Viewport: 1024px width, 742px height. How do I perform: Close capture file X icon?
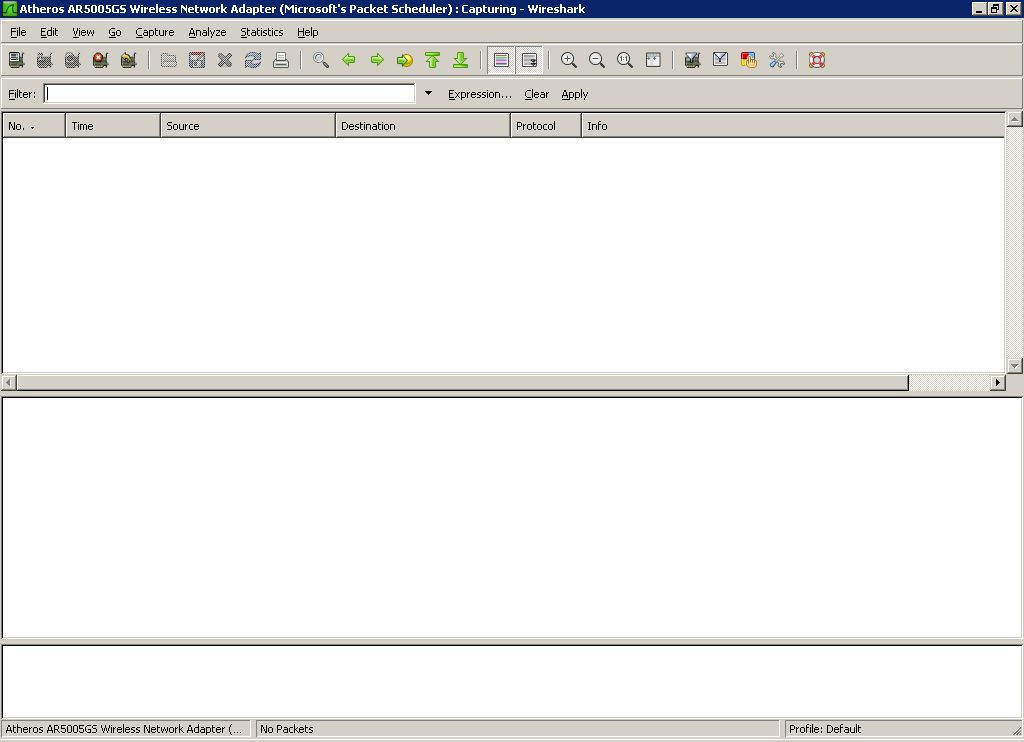(225, 60)
